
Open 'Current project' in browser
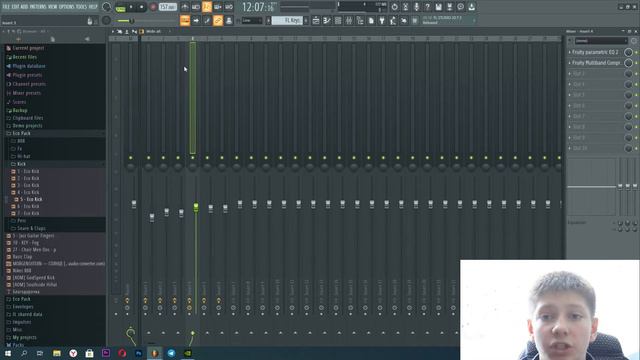[28, 48]
